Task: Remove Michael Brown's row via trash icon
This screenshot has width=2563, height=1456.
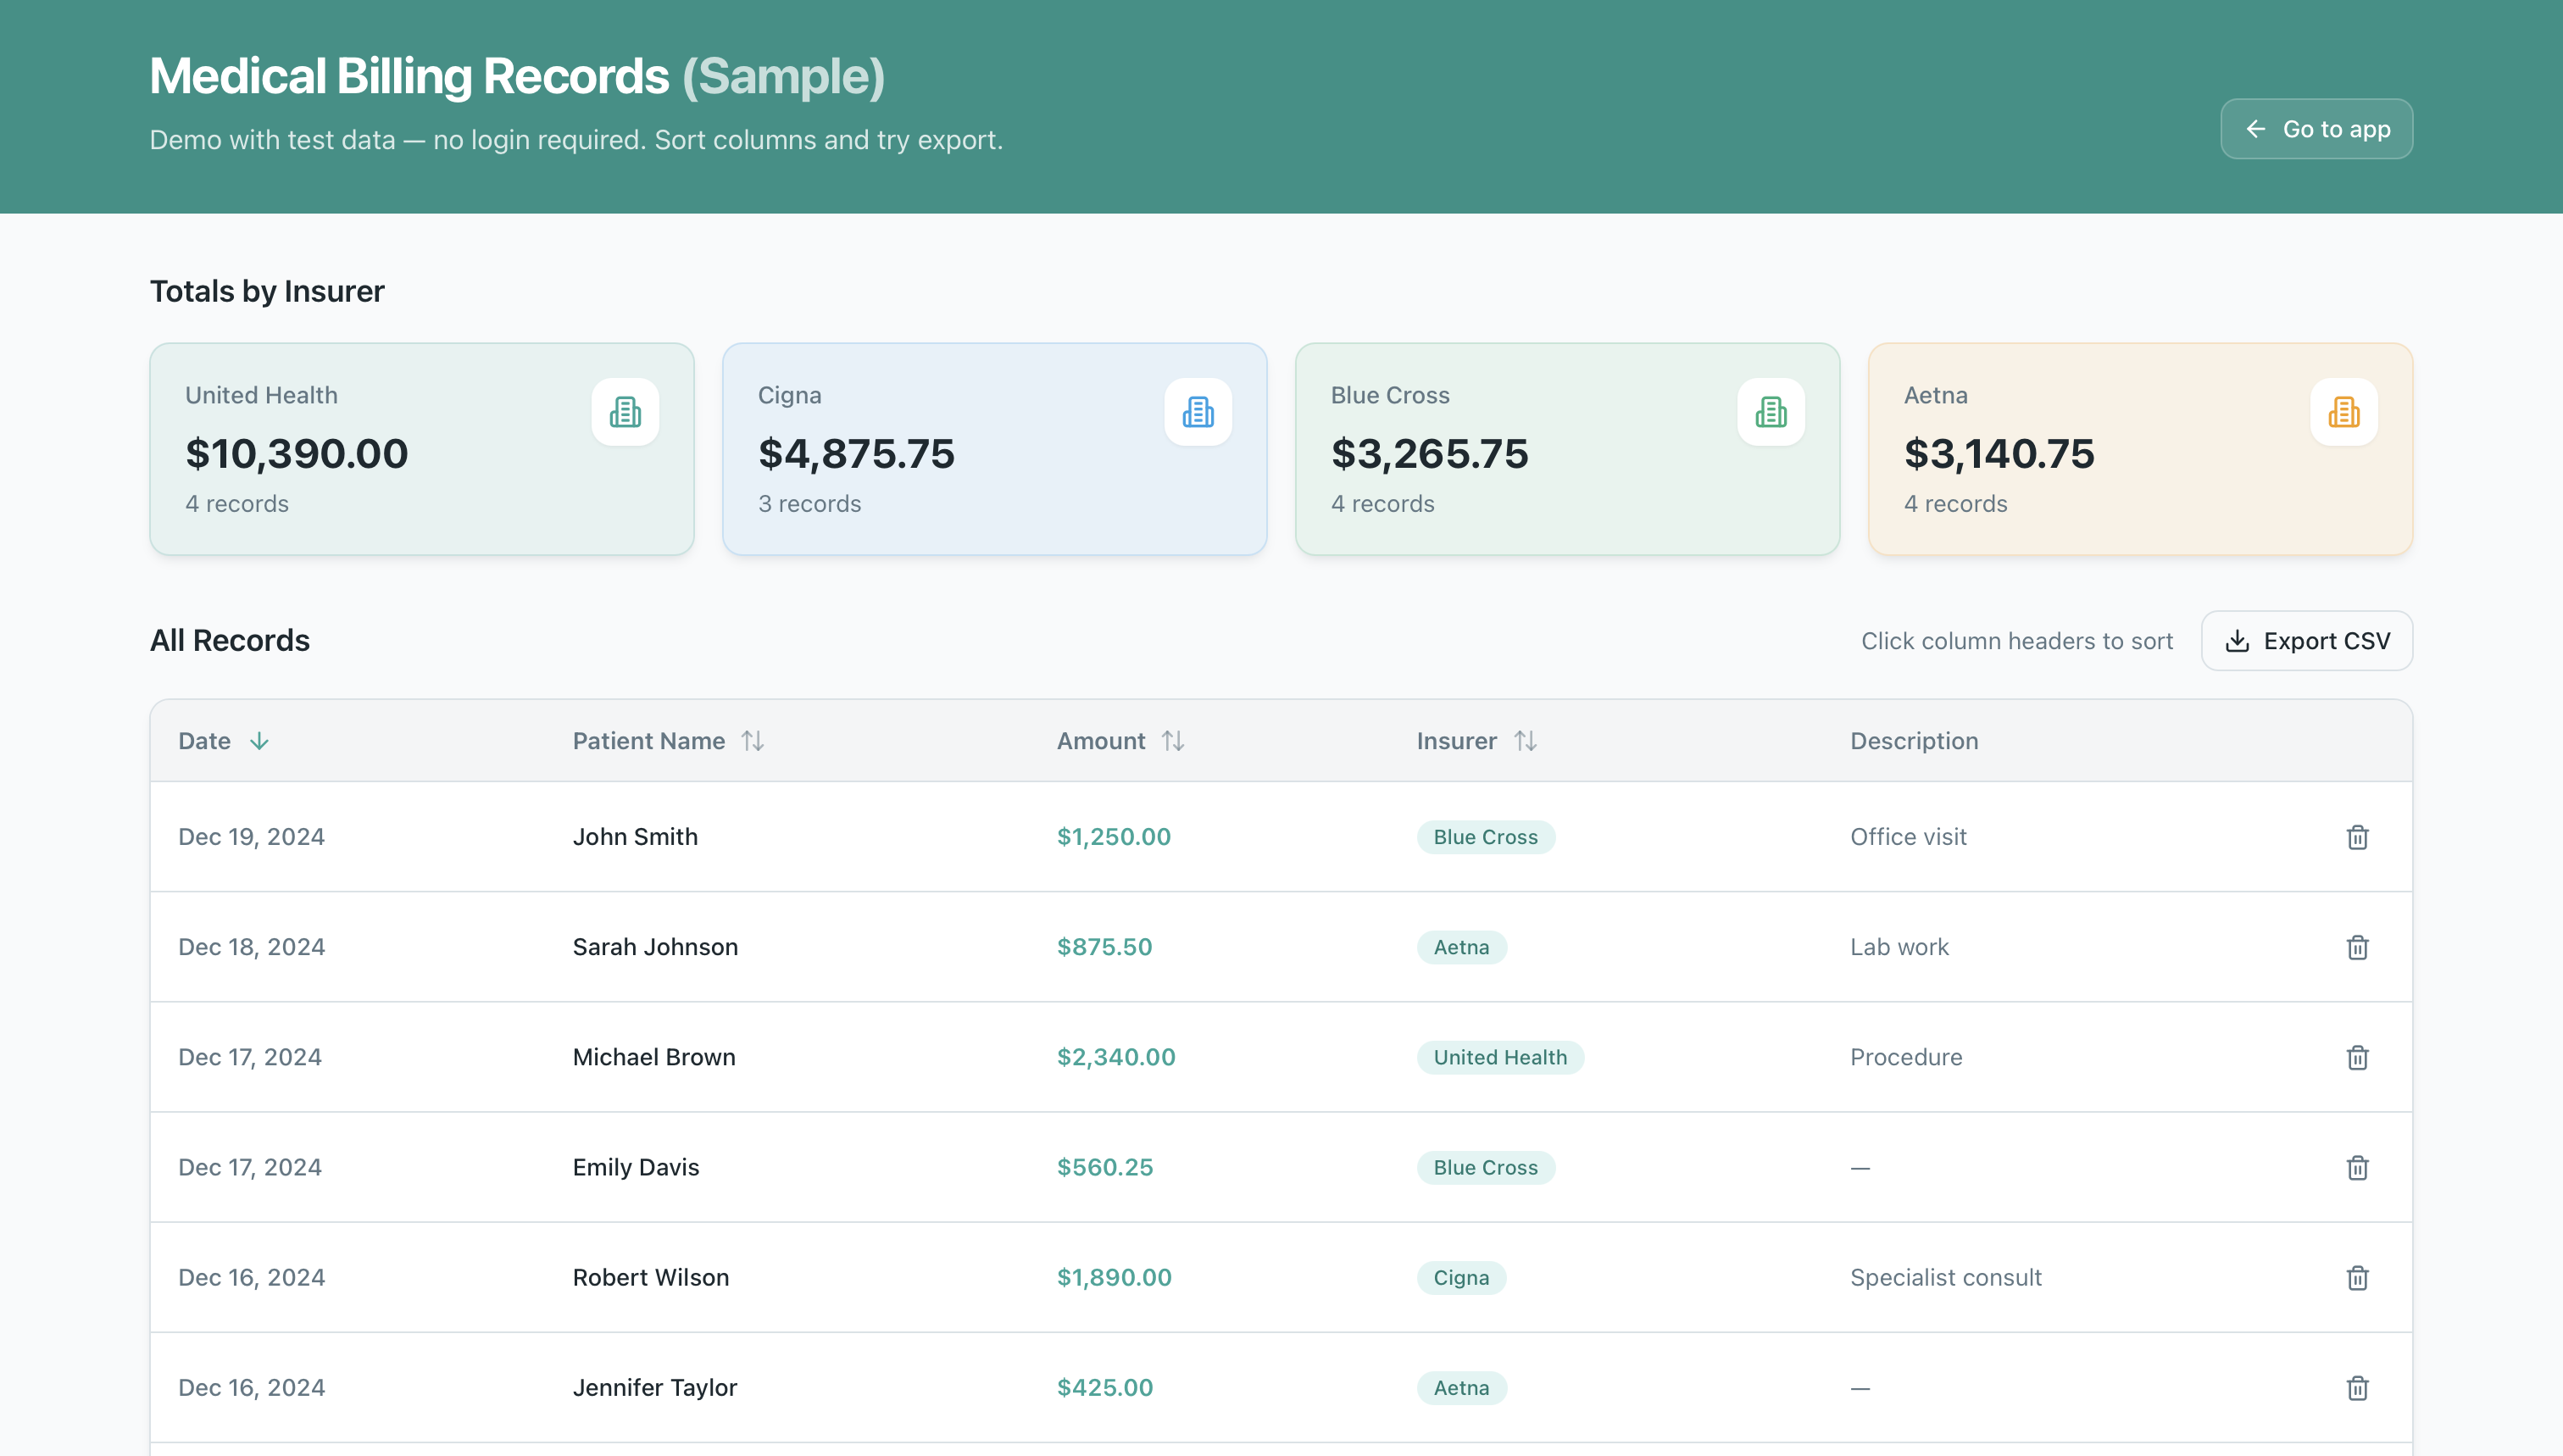Action: [2357, 1057]
